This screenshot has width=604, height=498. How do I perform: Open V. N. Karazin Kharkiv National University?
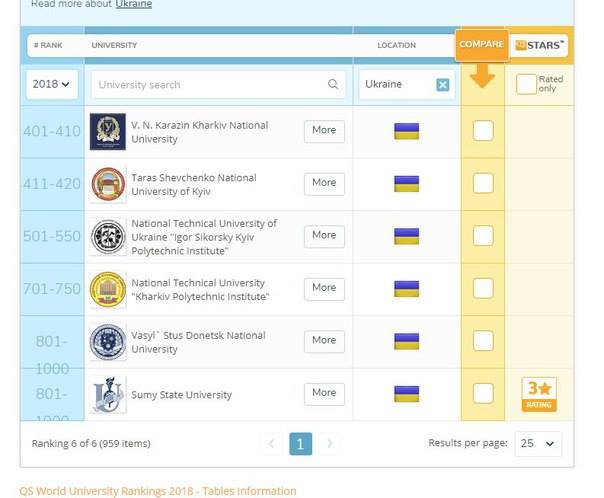[200, 132]
